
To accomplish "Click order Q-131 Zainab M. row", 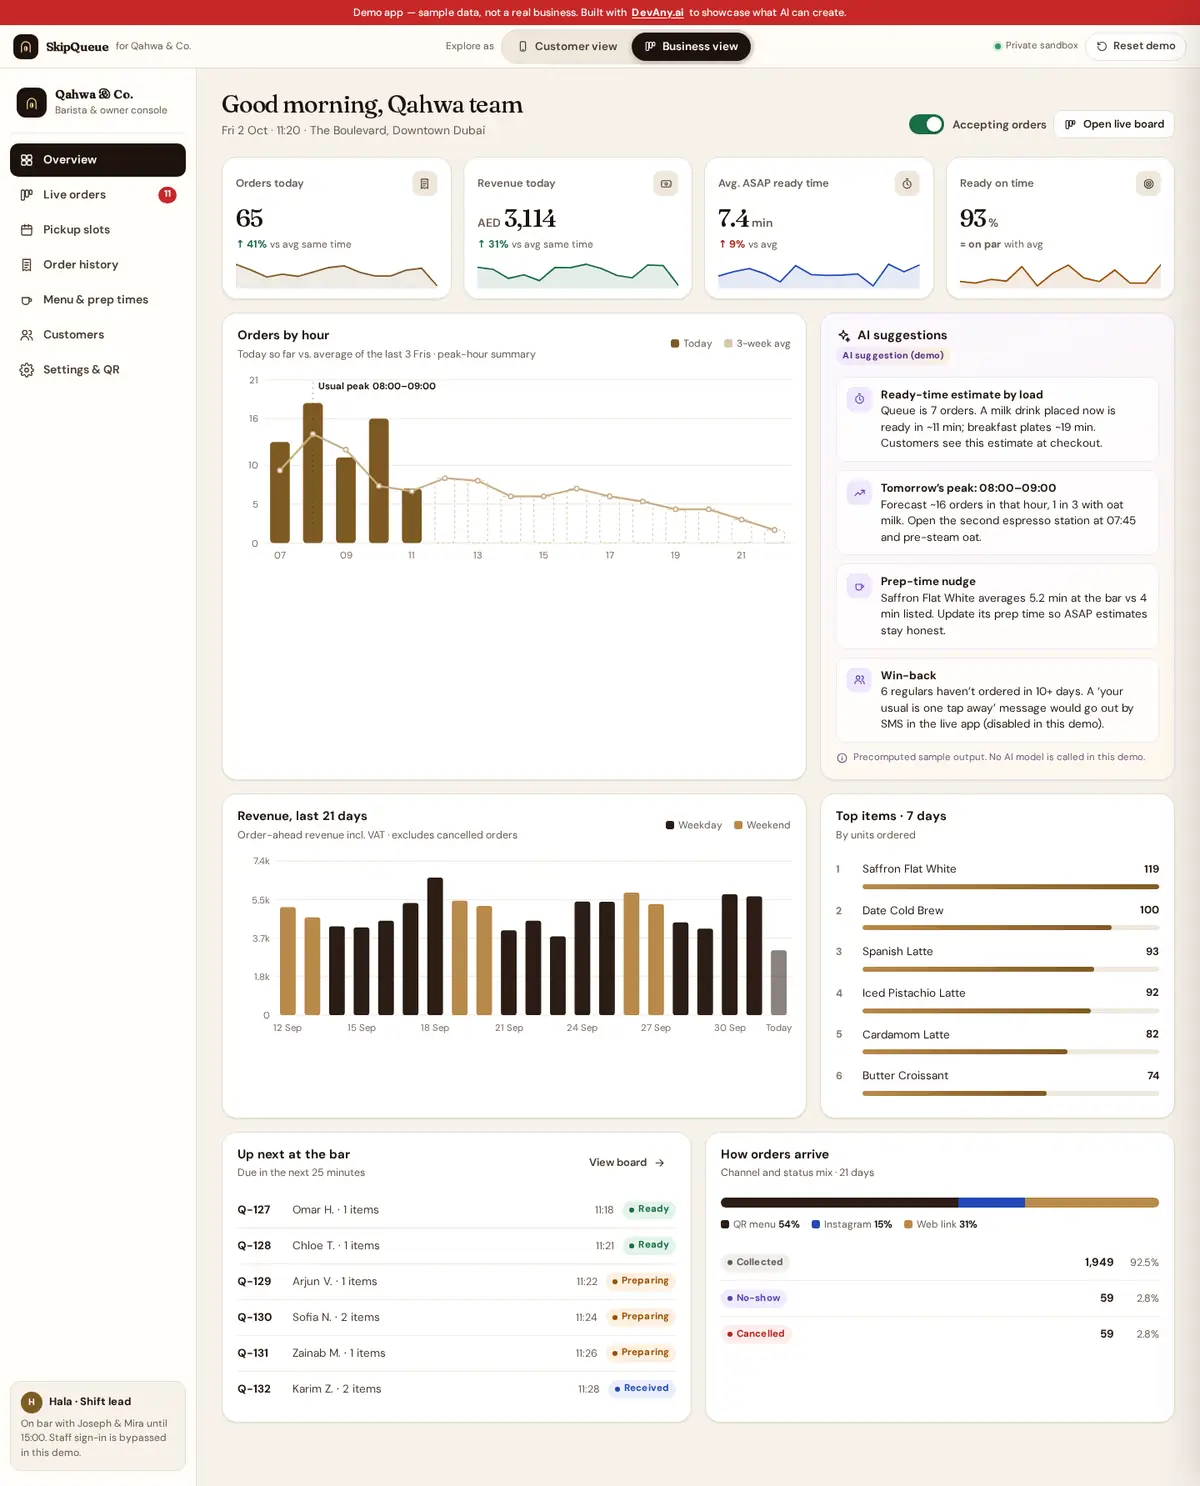I will click(x=456, y=1353).
